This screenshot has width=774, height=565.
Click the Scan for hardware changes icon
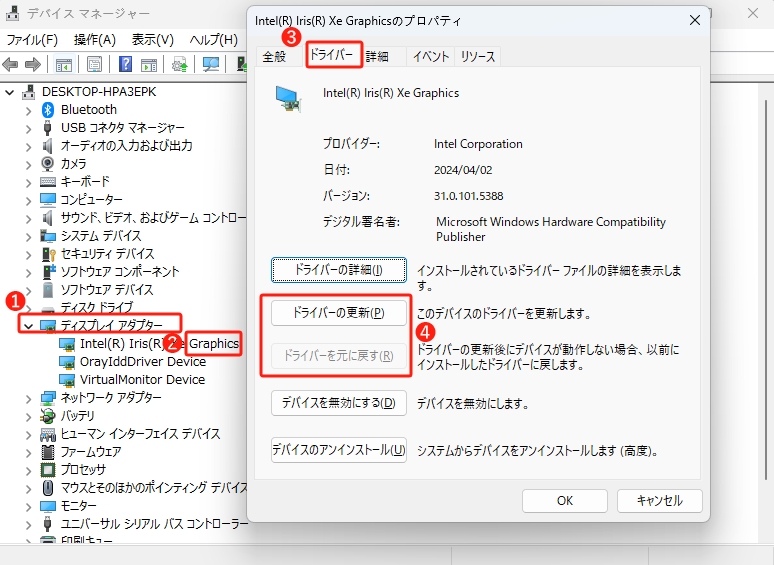point(211,64)
